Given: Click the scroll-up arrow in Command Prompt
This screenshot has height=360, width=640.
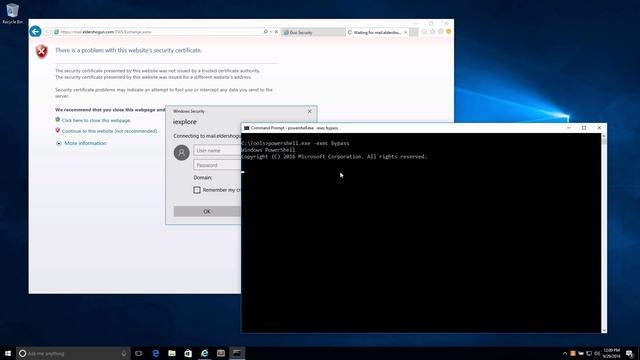Looking at the screenshot, I should click(x=604, y=136).
